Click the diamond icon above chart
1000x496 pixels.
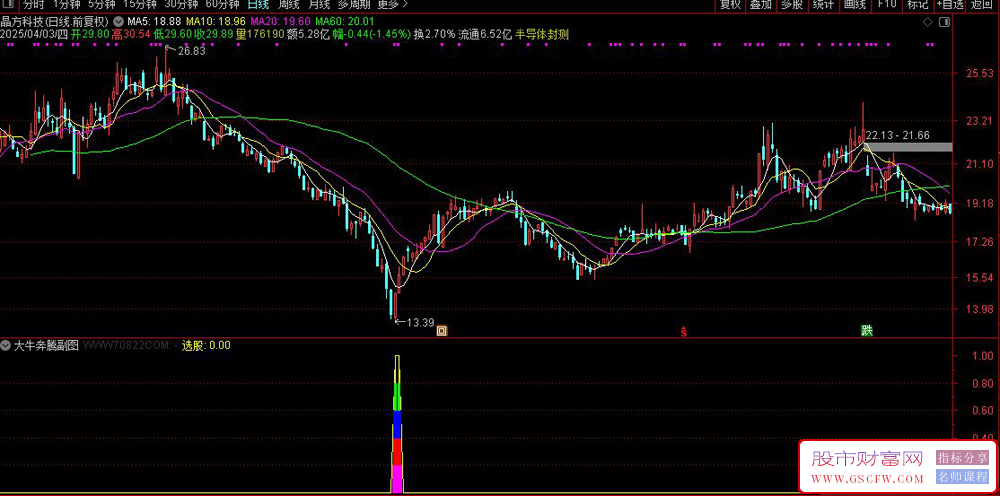(929, 23)
